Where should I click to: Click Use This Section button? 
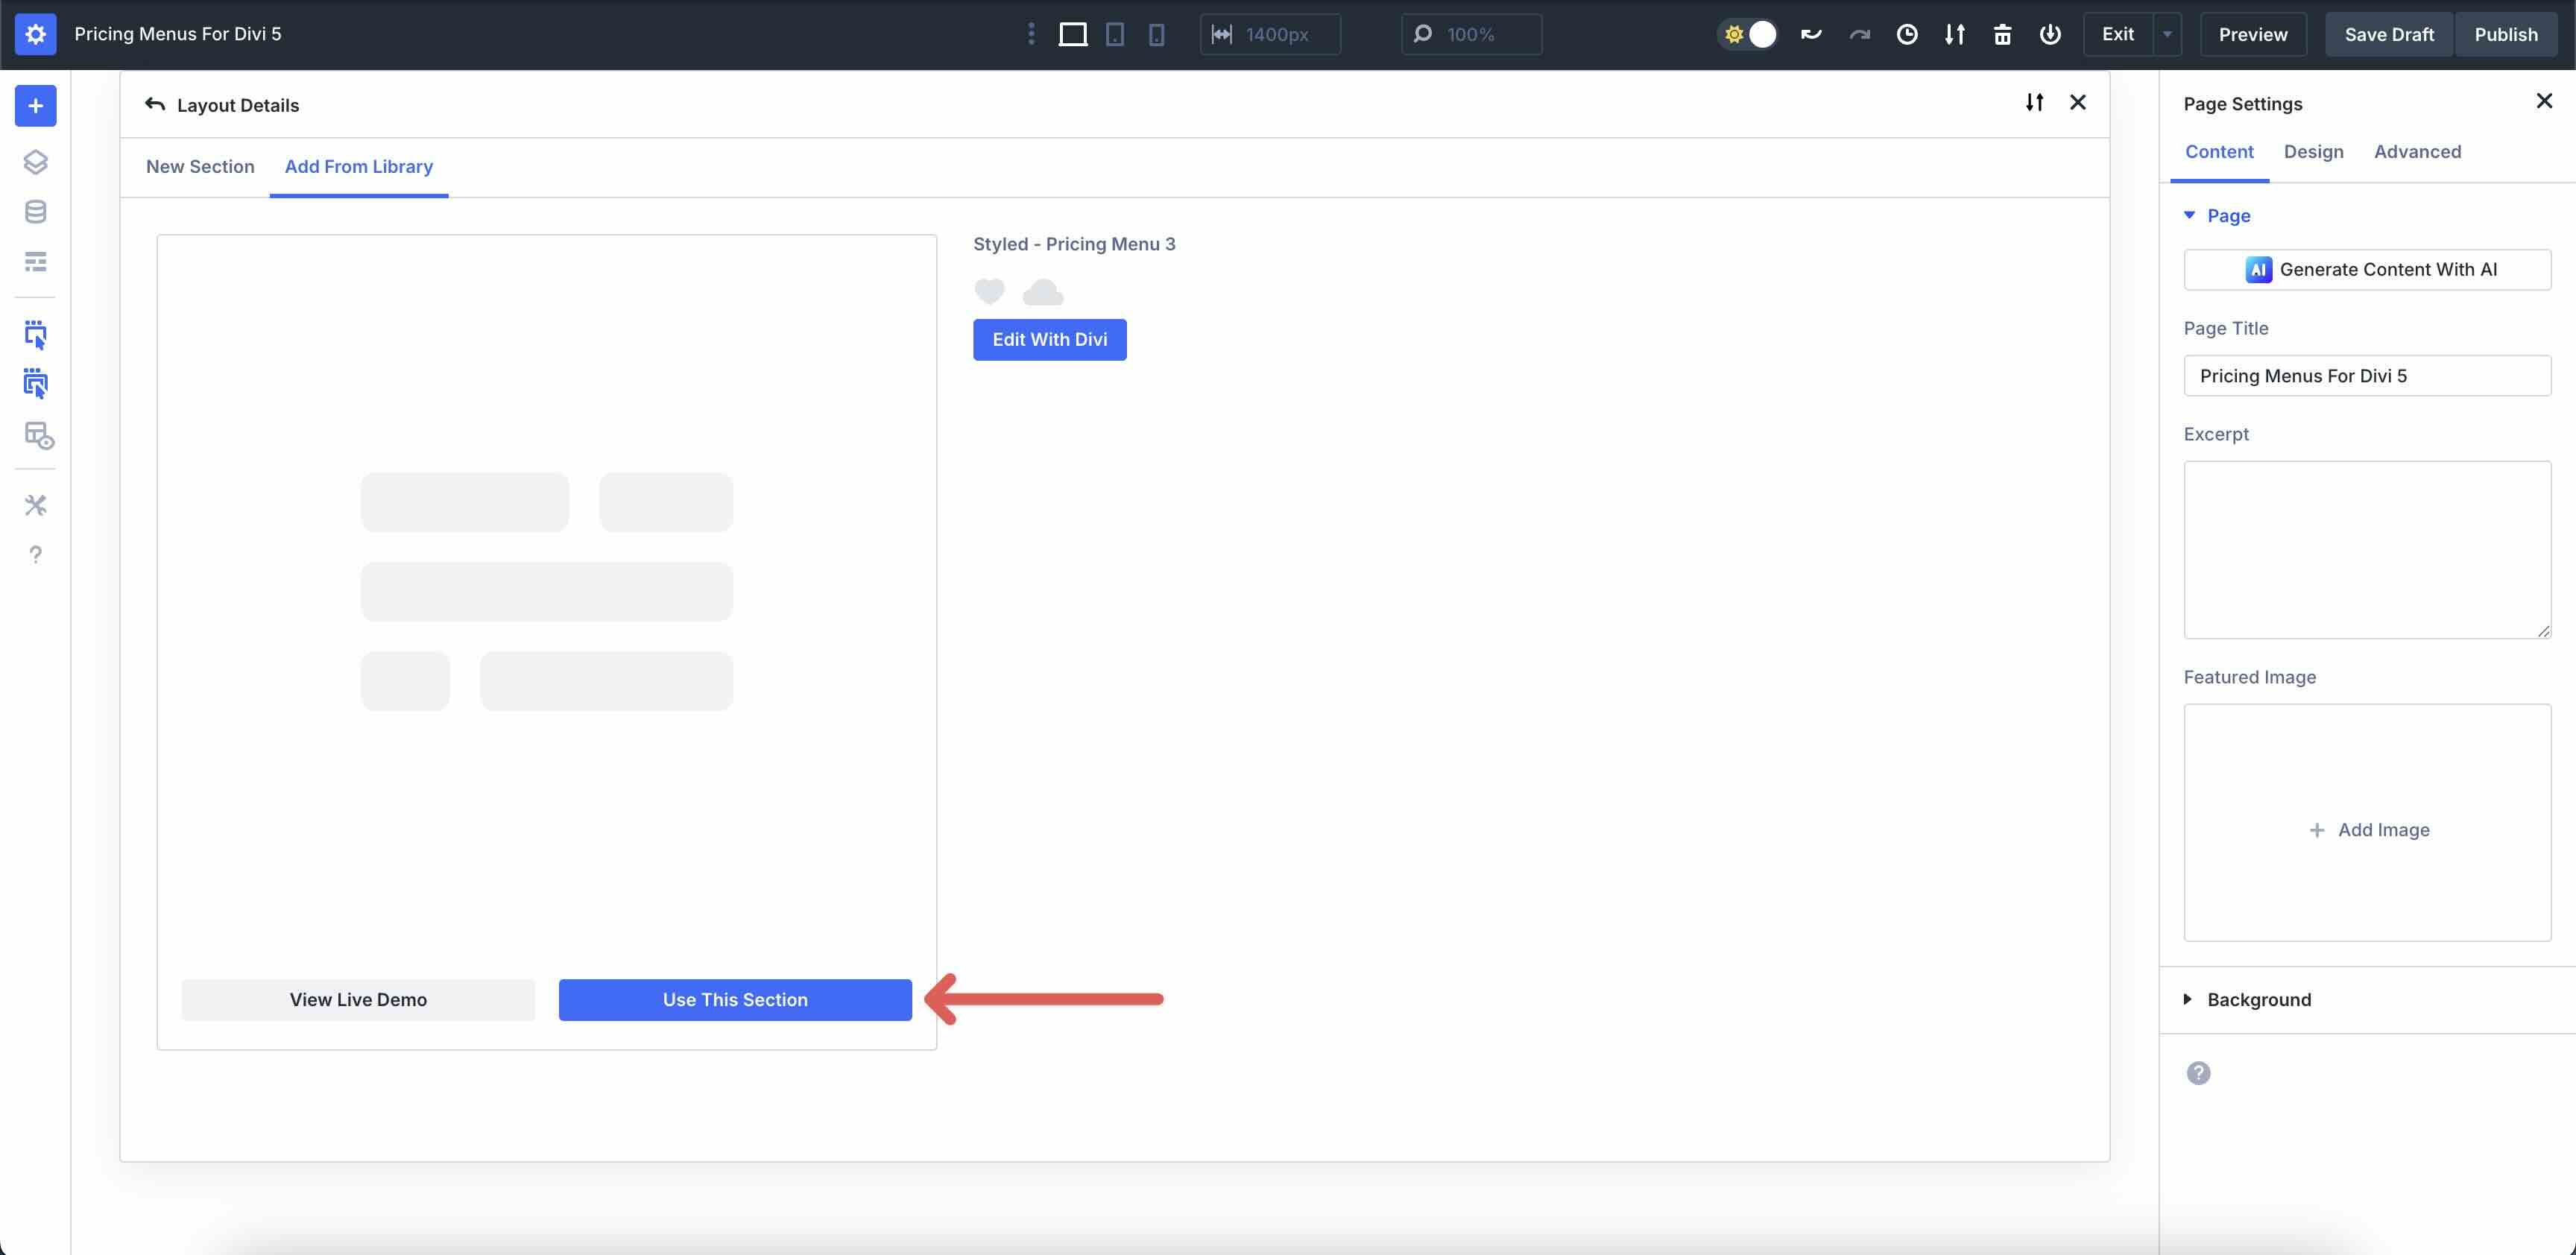(x=735, y=999)
